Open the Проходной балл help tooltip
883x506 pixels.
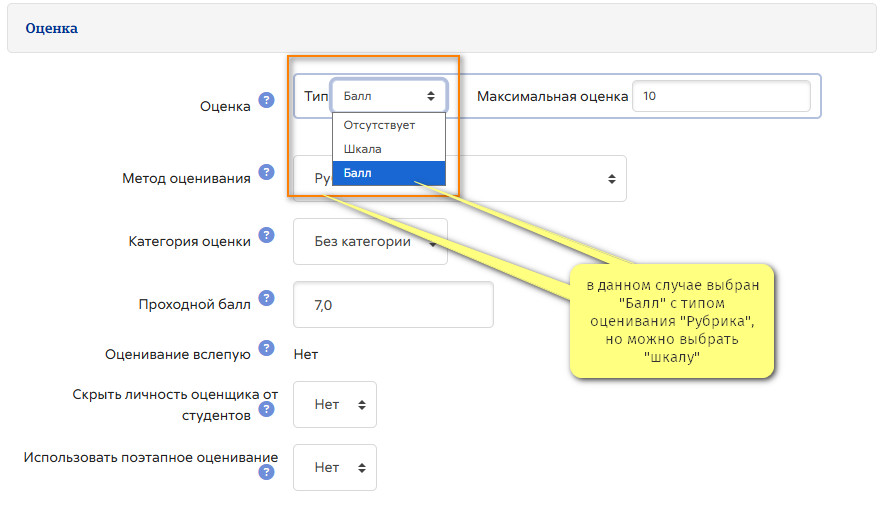click(x=266, y=298)
